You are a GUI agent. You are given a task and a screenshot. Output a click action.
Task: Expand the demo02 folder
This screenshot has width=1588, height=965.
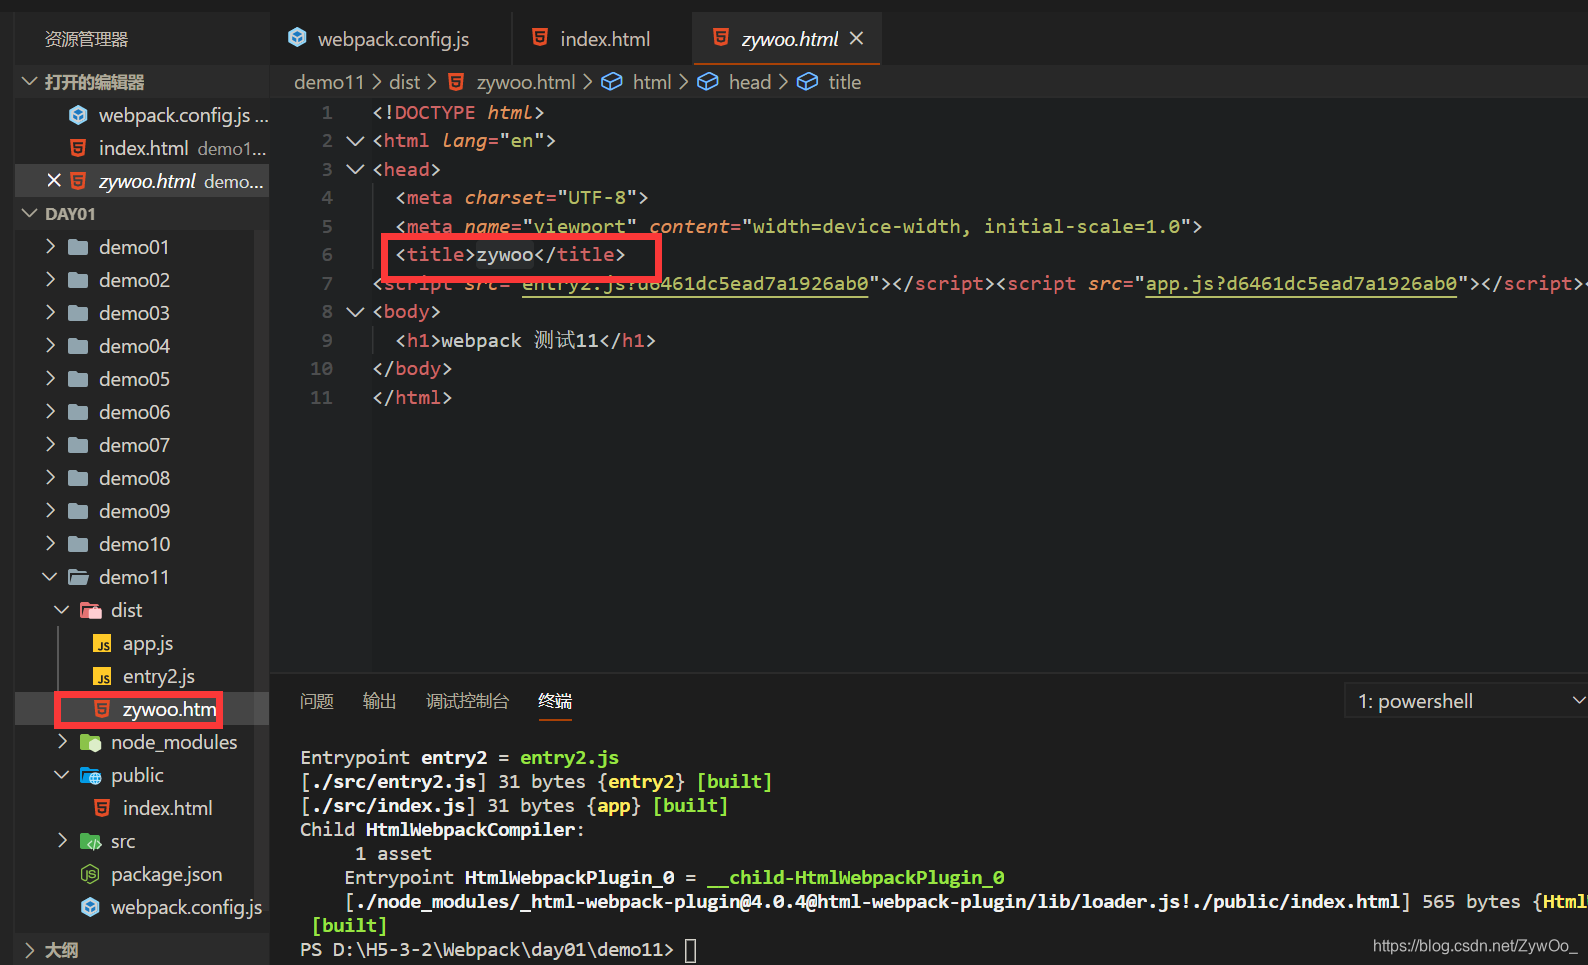click(x=50, y=279)
